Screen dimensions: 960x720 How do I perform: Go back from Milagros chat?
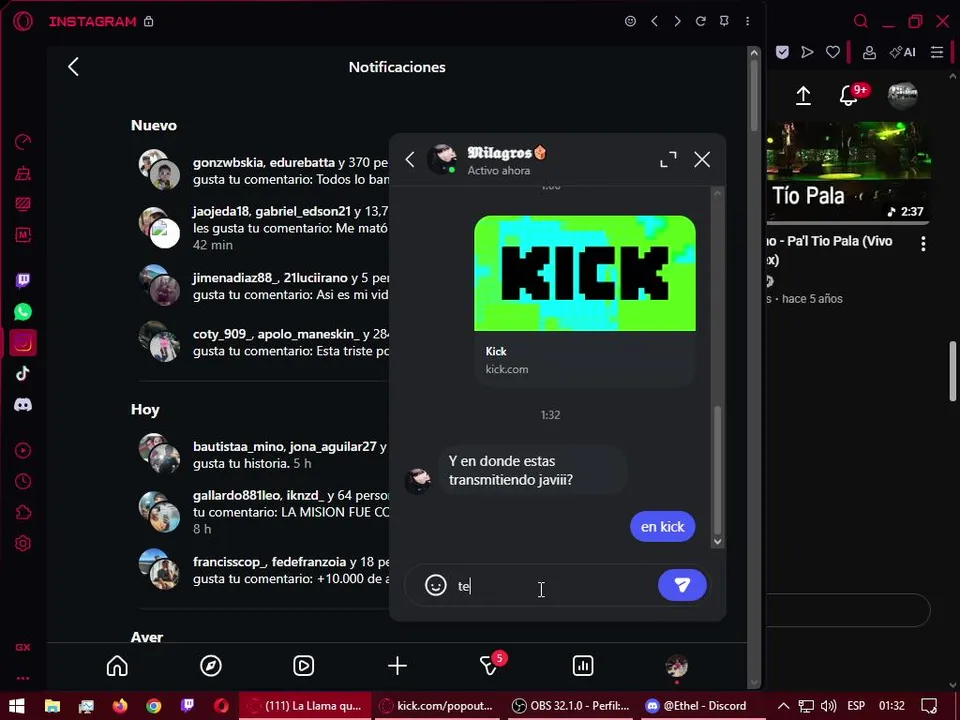tap(410, 160)
